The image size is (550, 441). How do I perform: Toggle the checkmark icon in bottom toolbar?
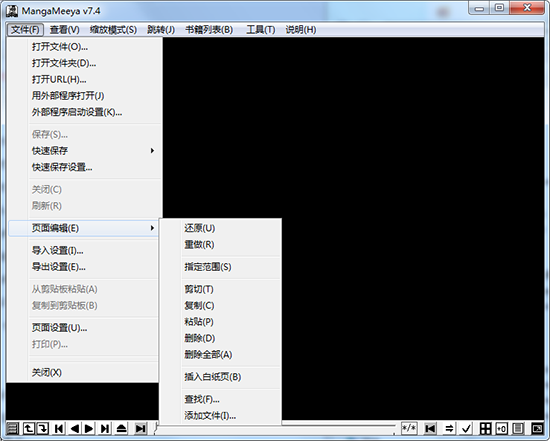click(x=467, y=428)
